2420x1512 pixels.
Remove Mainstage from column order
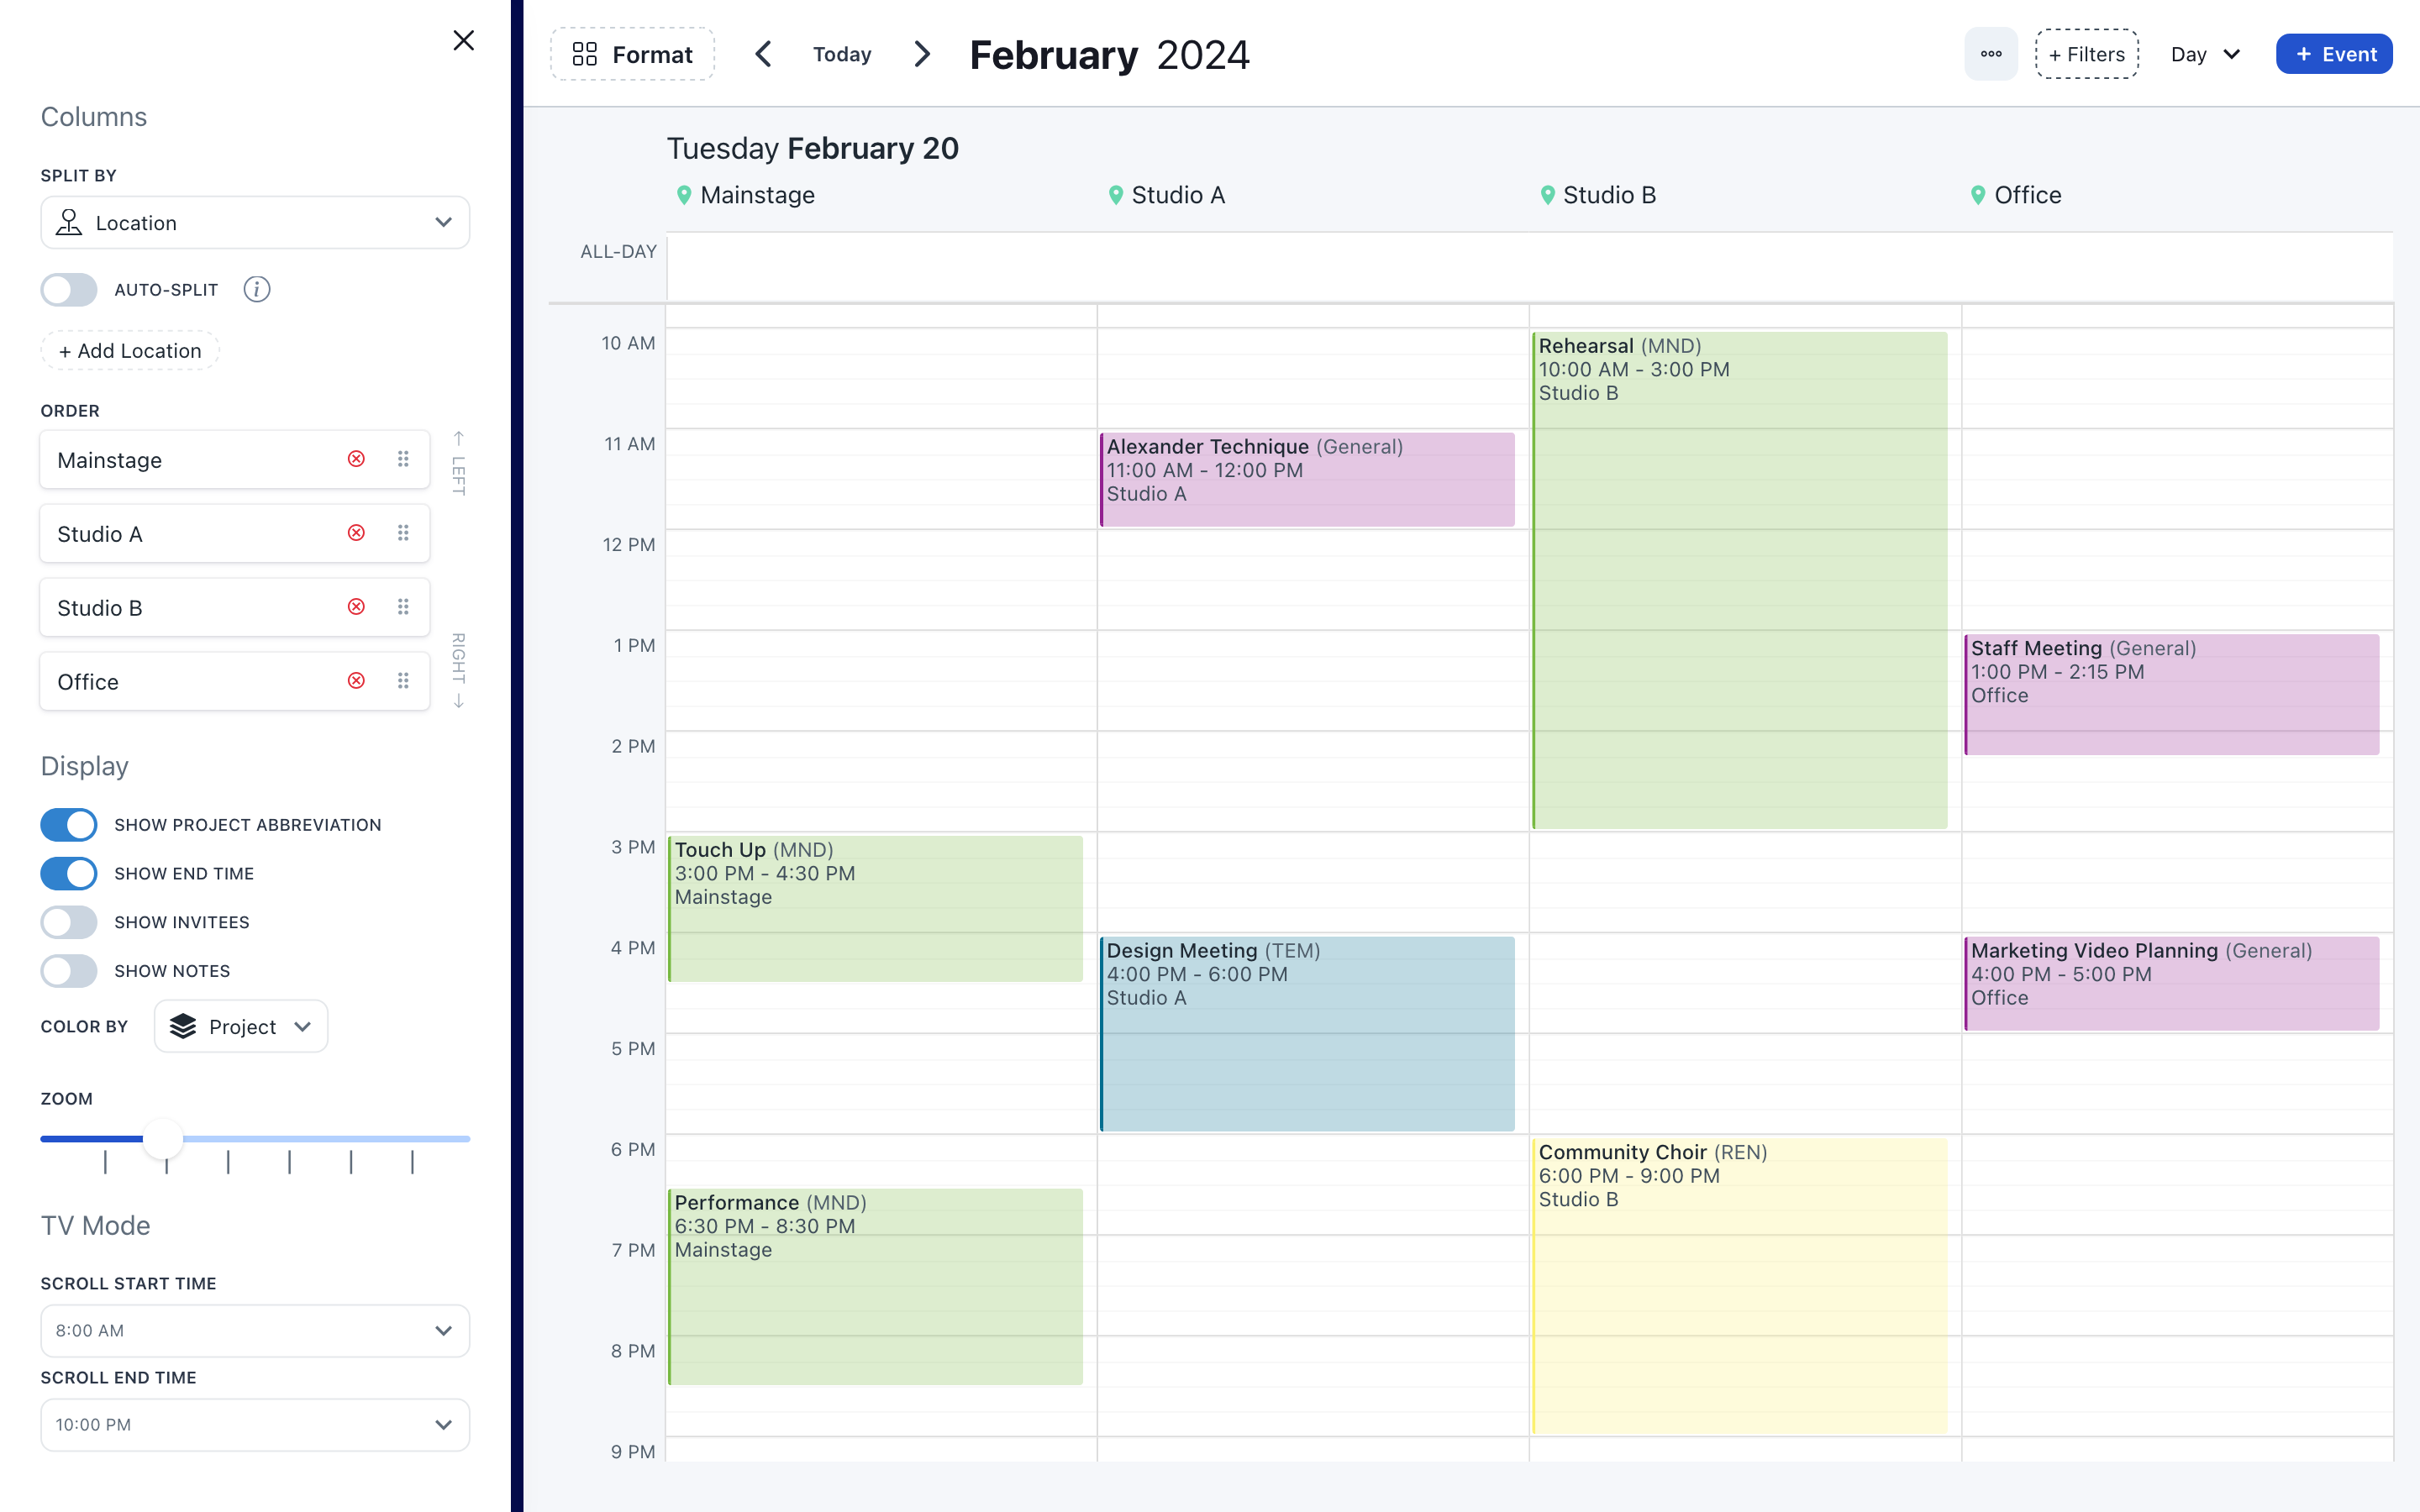point(356,459)
